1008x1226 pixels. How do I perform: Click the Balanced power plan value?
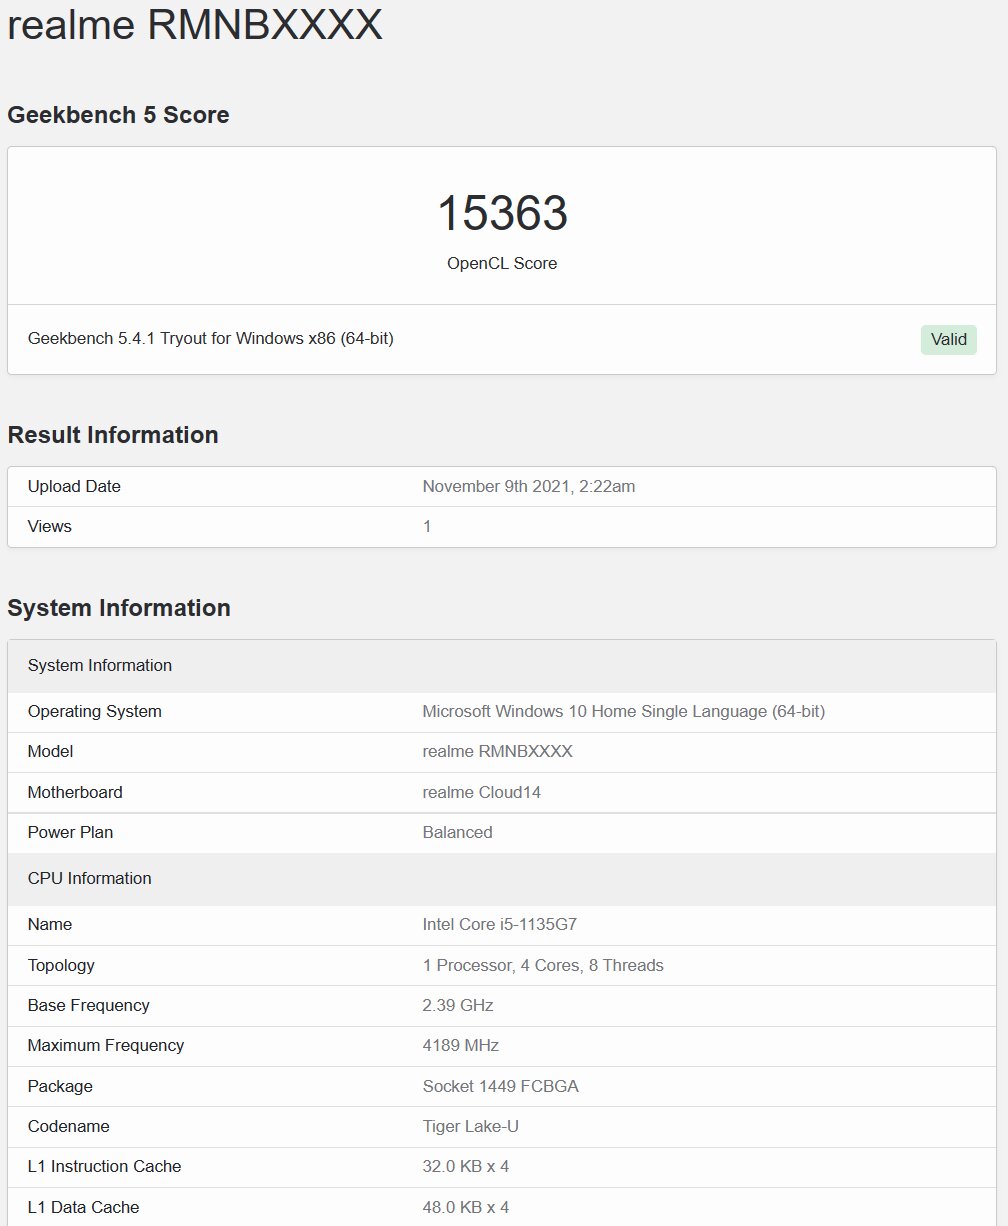click(457, 833)
